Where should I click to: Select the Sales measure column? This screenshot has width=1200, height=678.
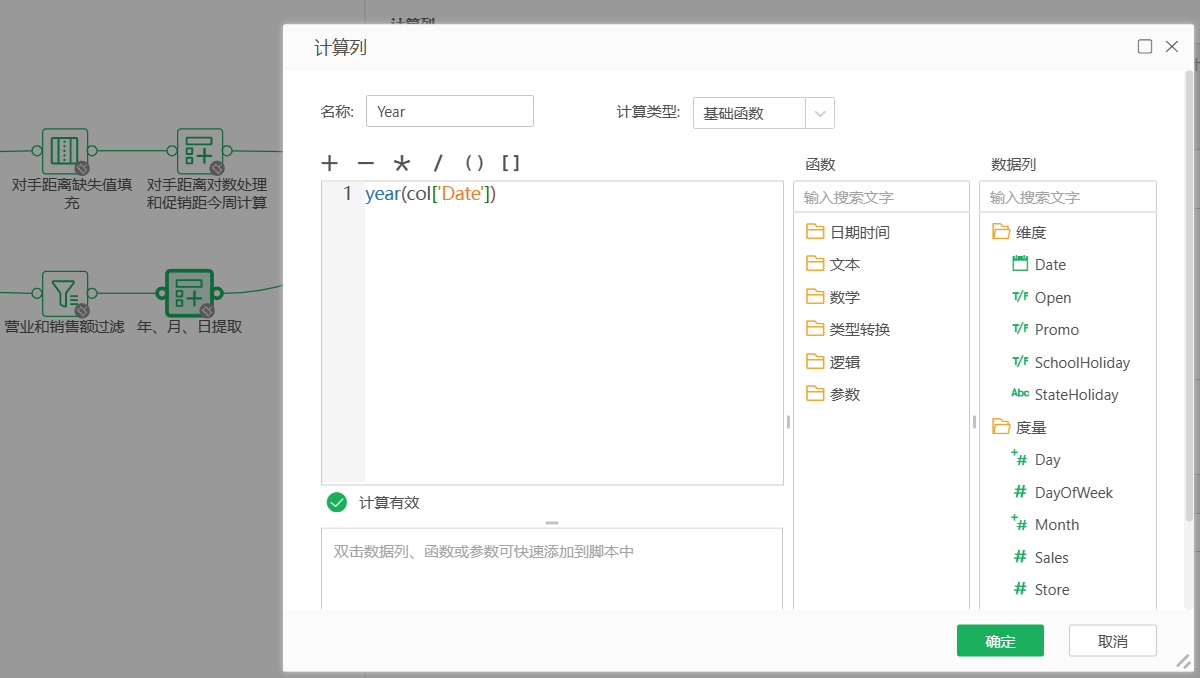pos(1051,557)
